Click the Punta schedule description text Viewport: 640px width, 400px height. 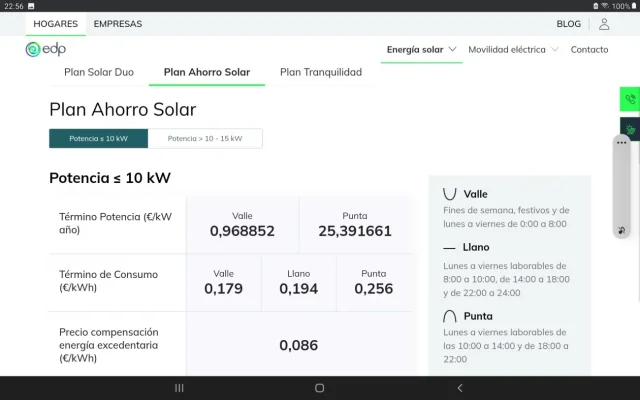(506, 346)
